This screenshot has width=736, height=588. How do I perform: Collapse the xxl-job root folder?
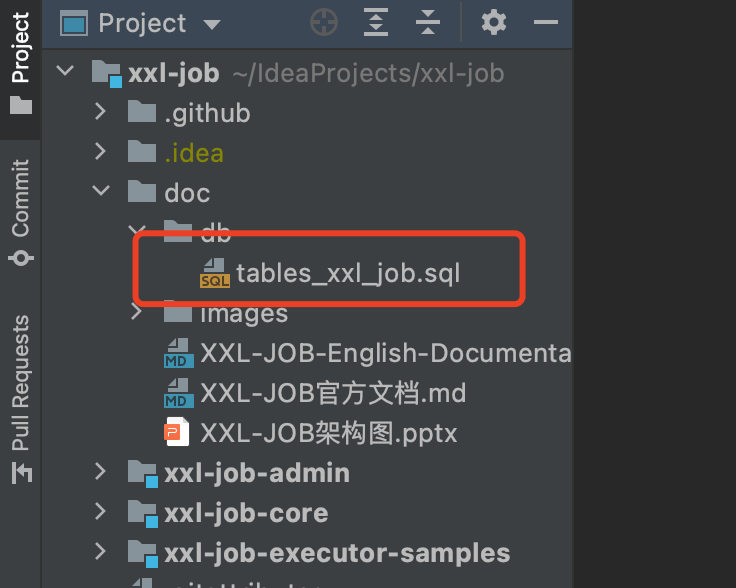65,71
